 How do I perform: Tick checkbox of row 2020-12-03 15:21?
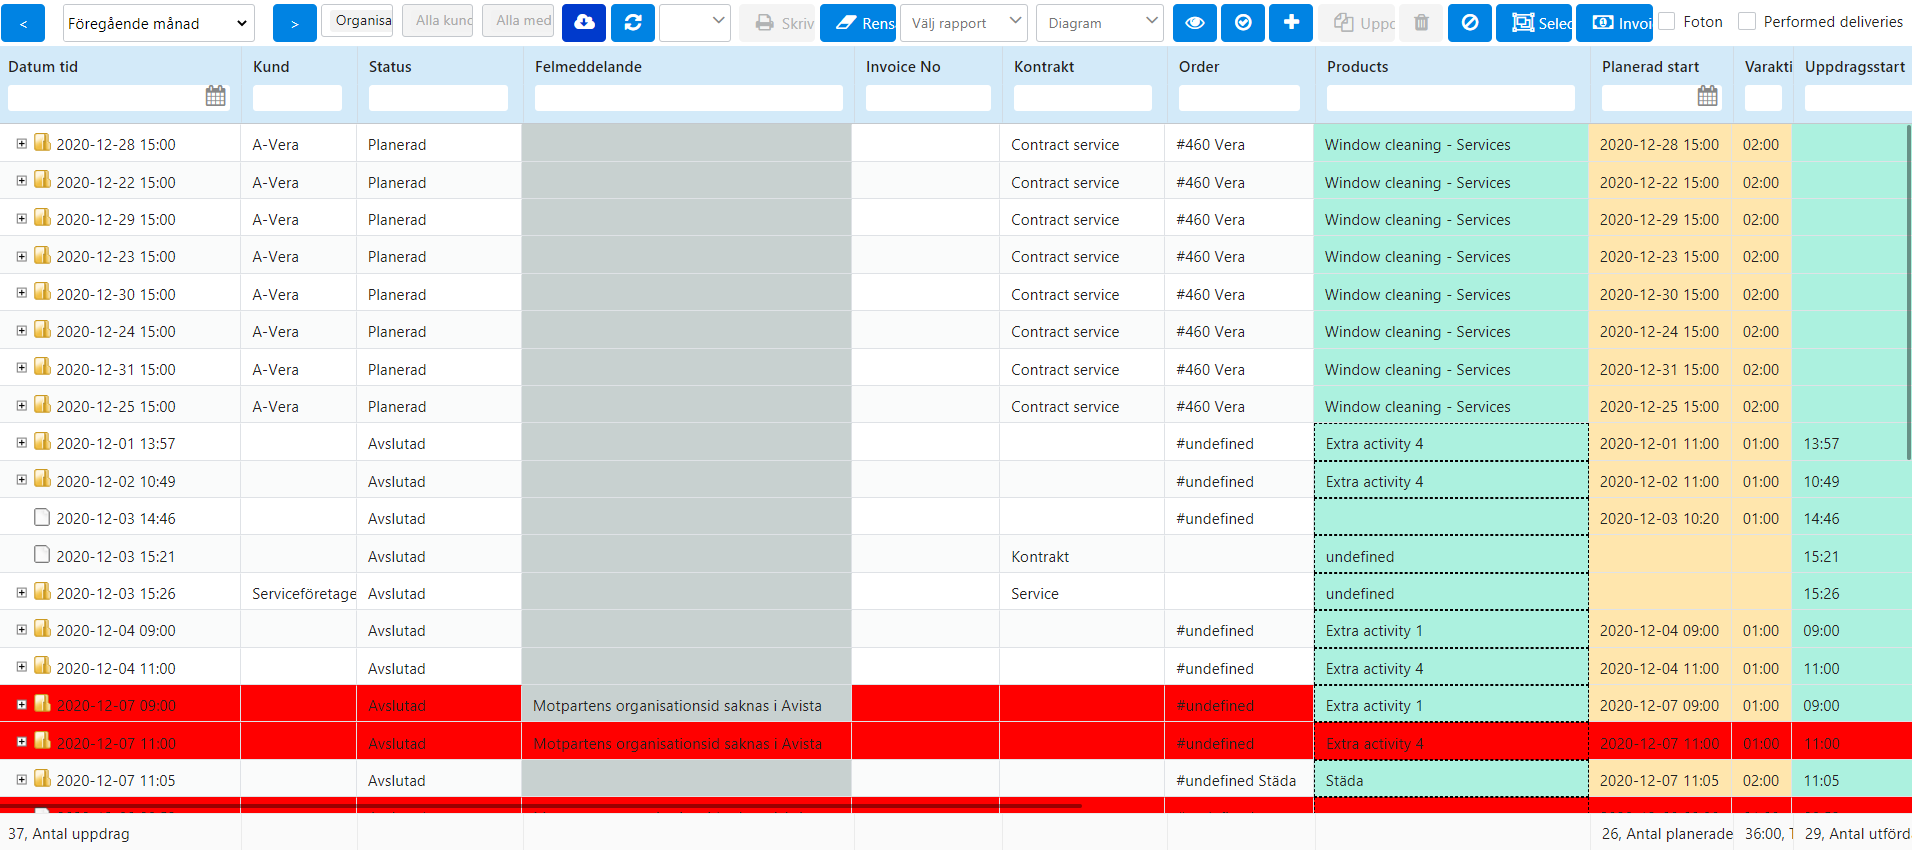(42, 554)
